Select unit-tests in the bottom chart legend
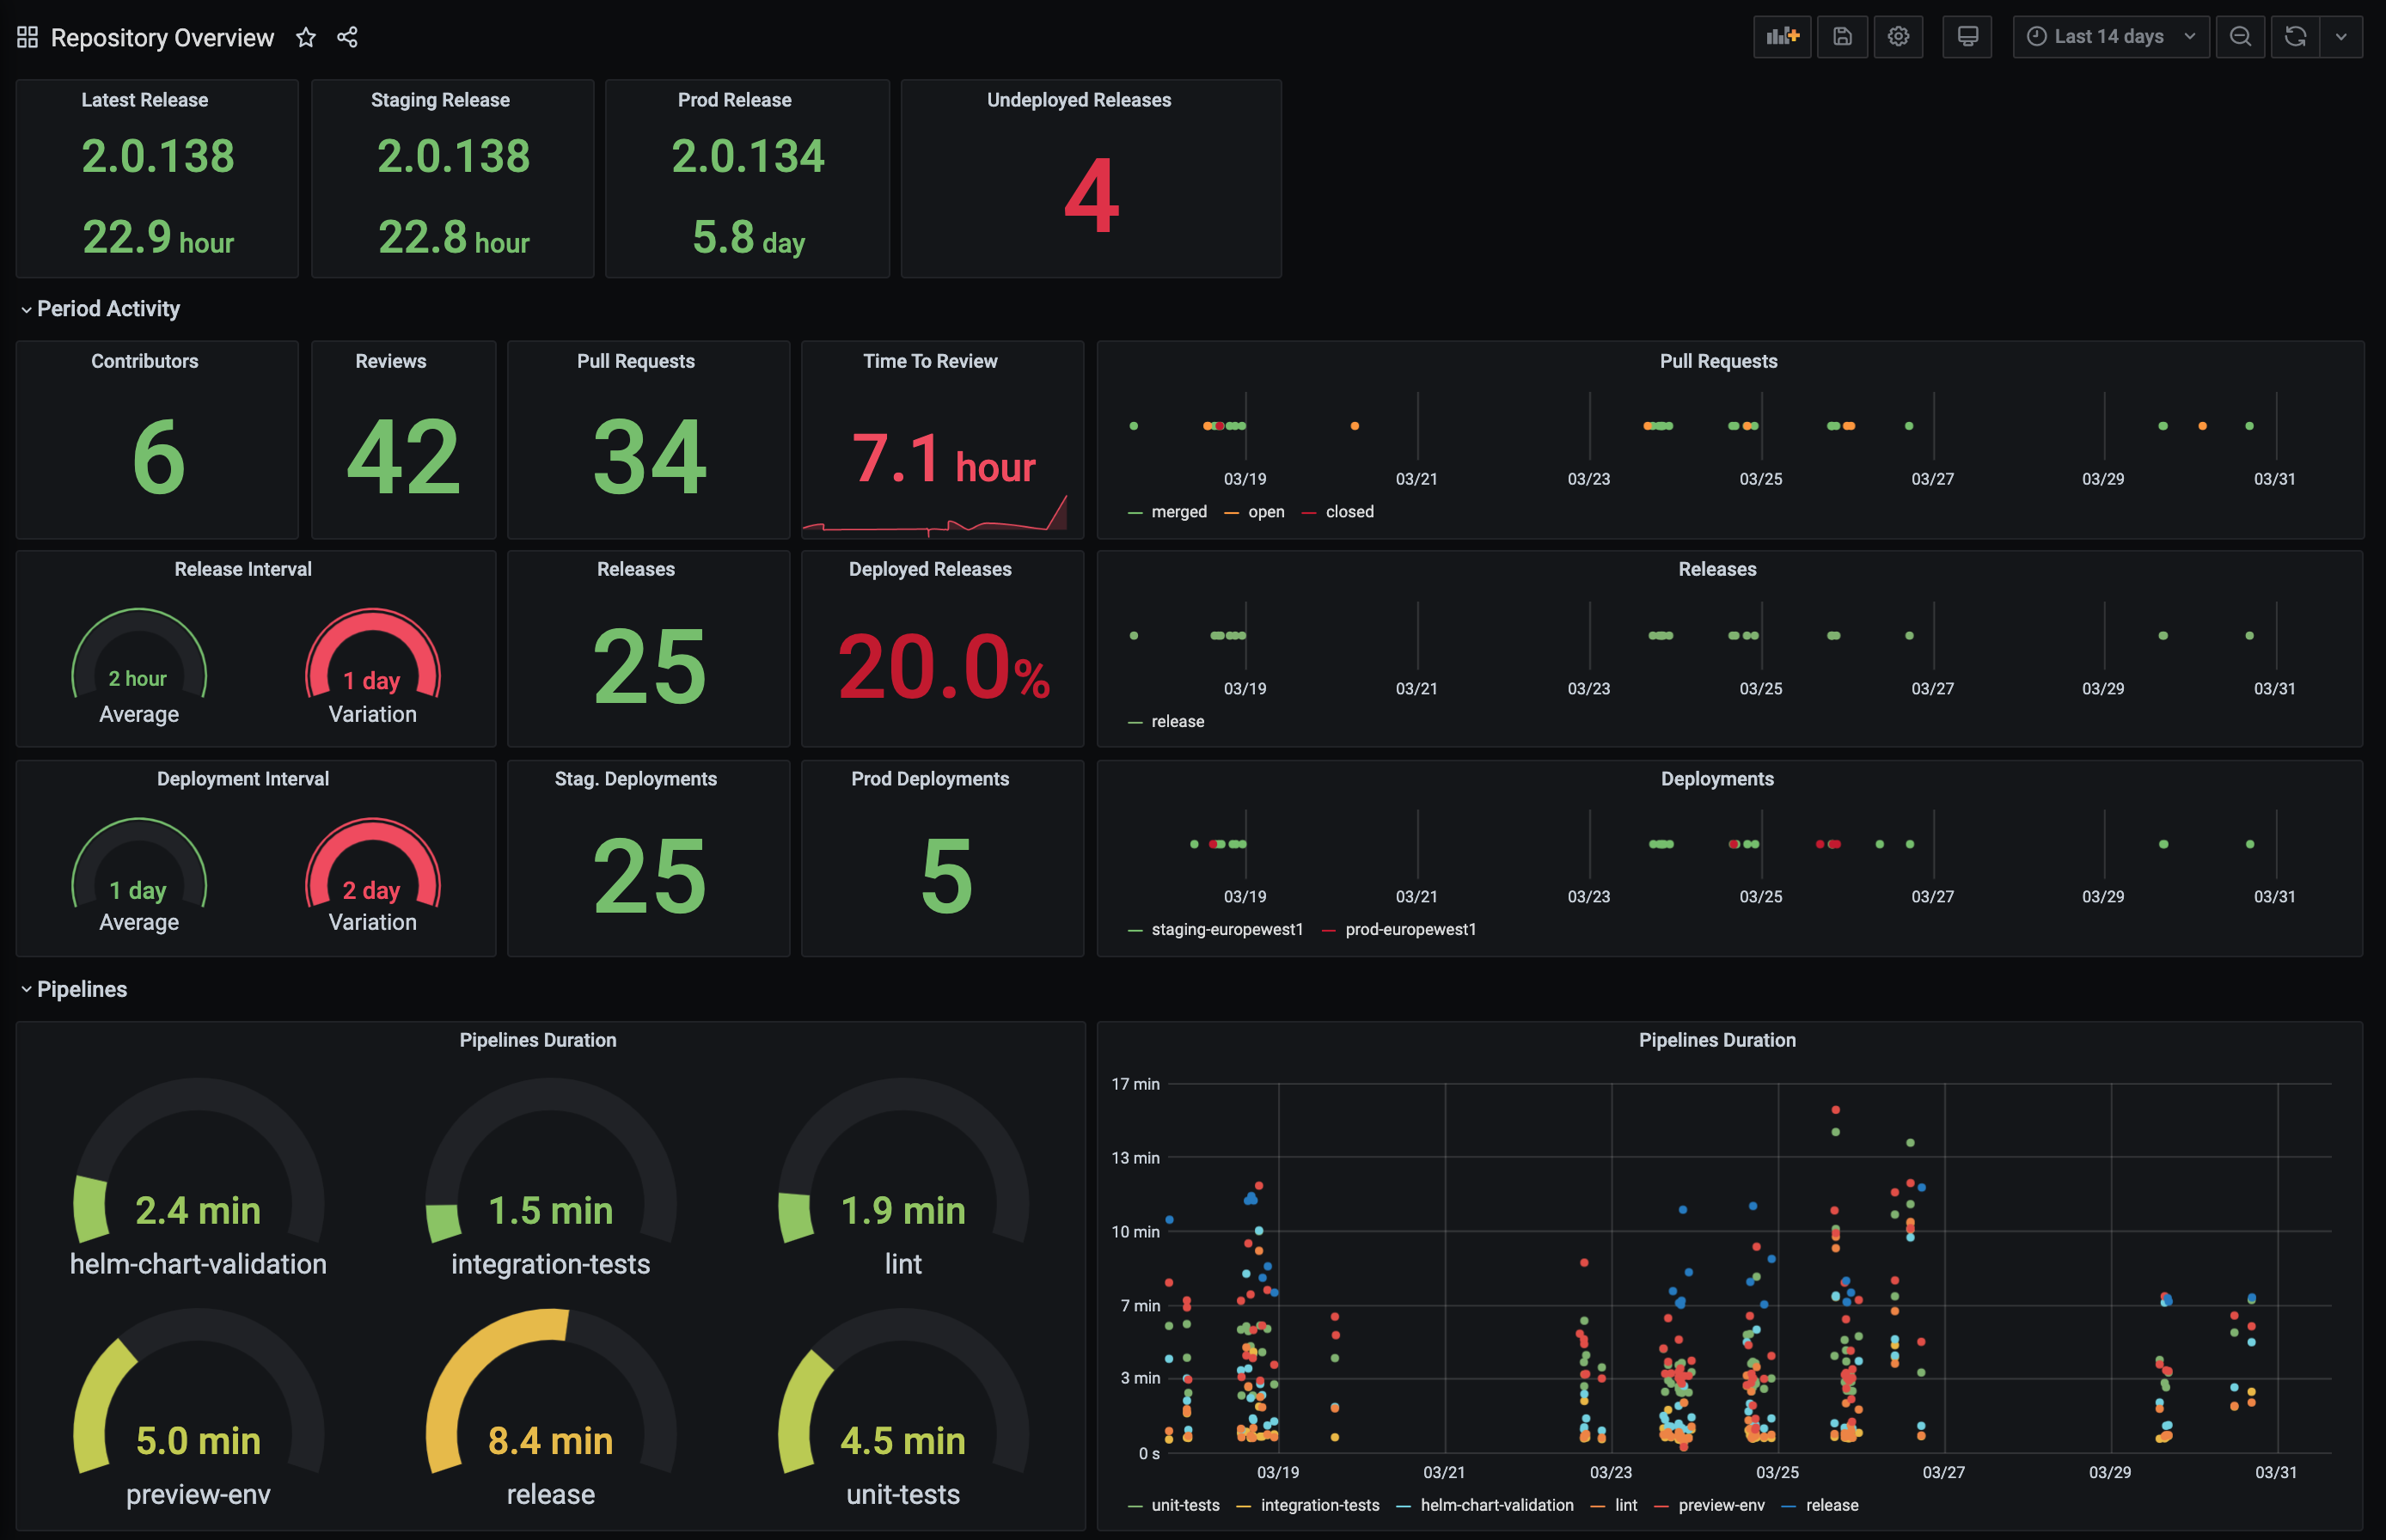This screenshot has width=2386, height=1540. 1186,1505
